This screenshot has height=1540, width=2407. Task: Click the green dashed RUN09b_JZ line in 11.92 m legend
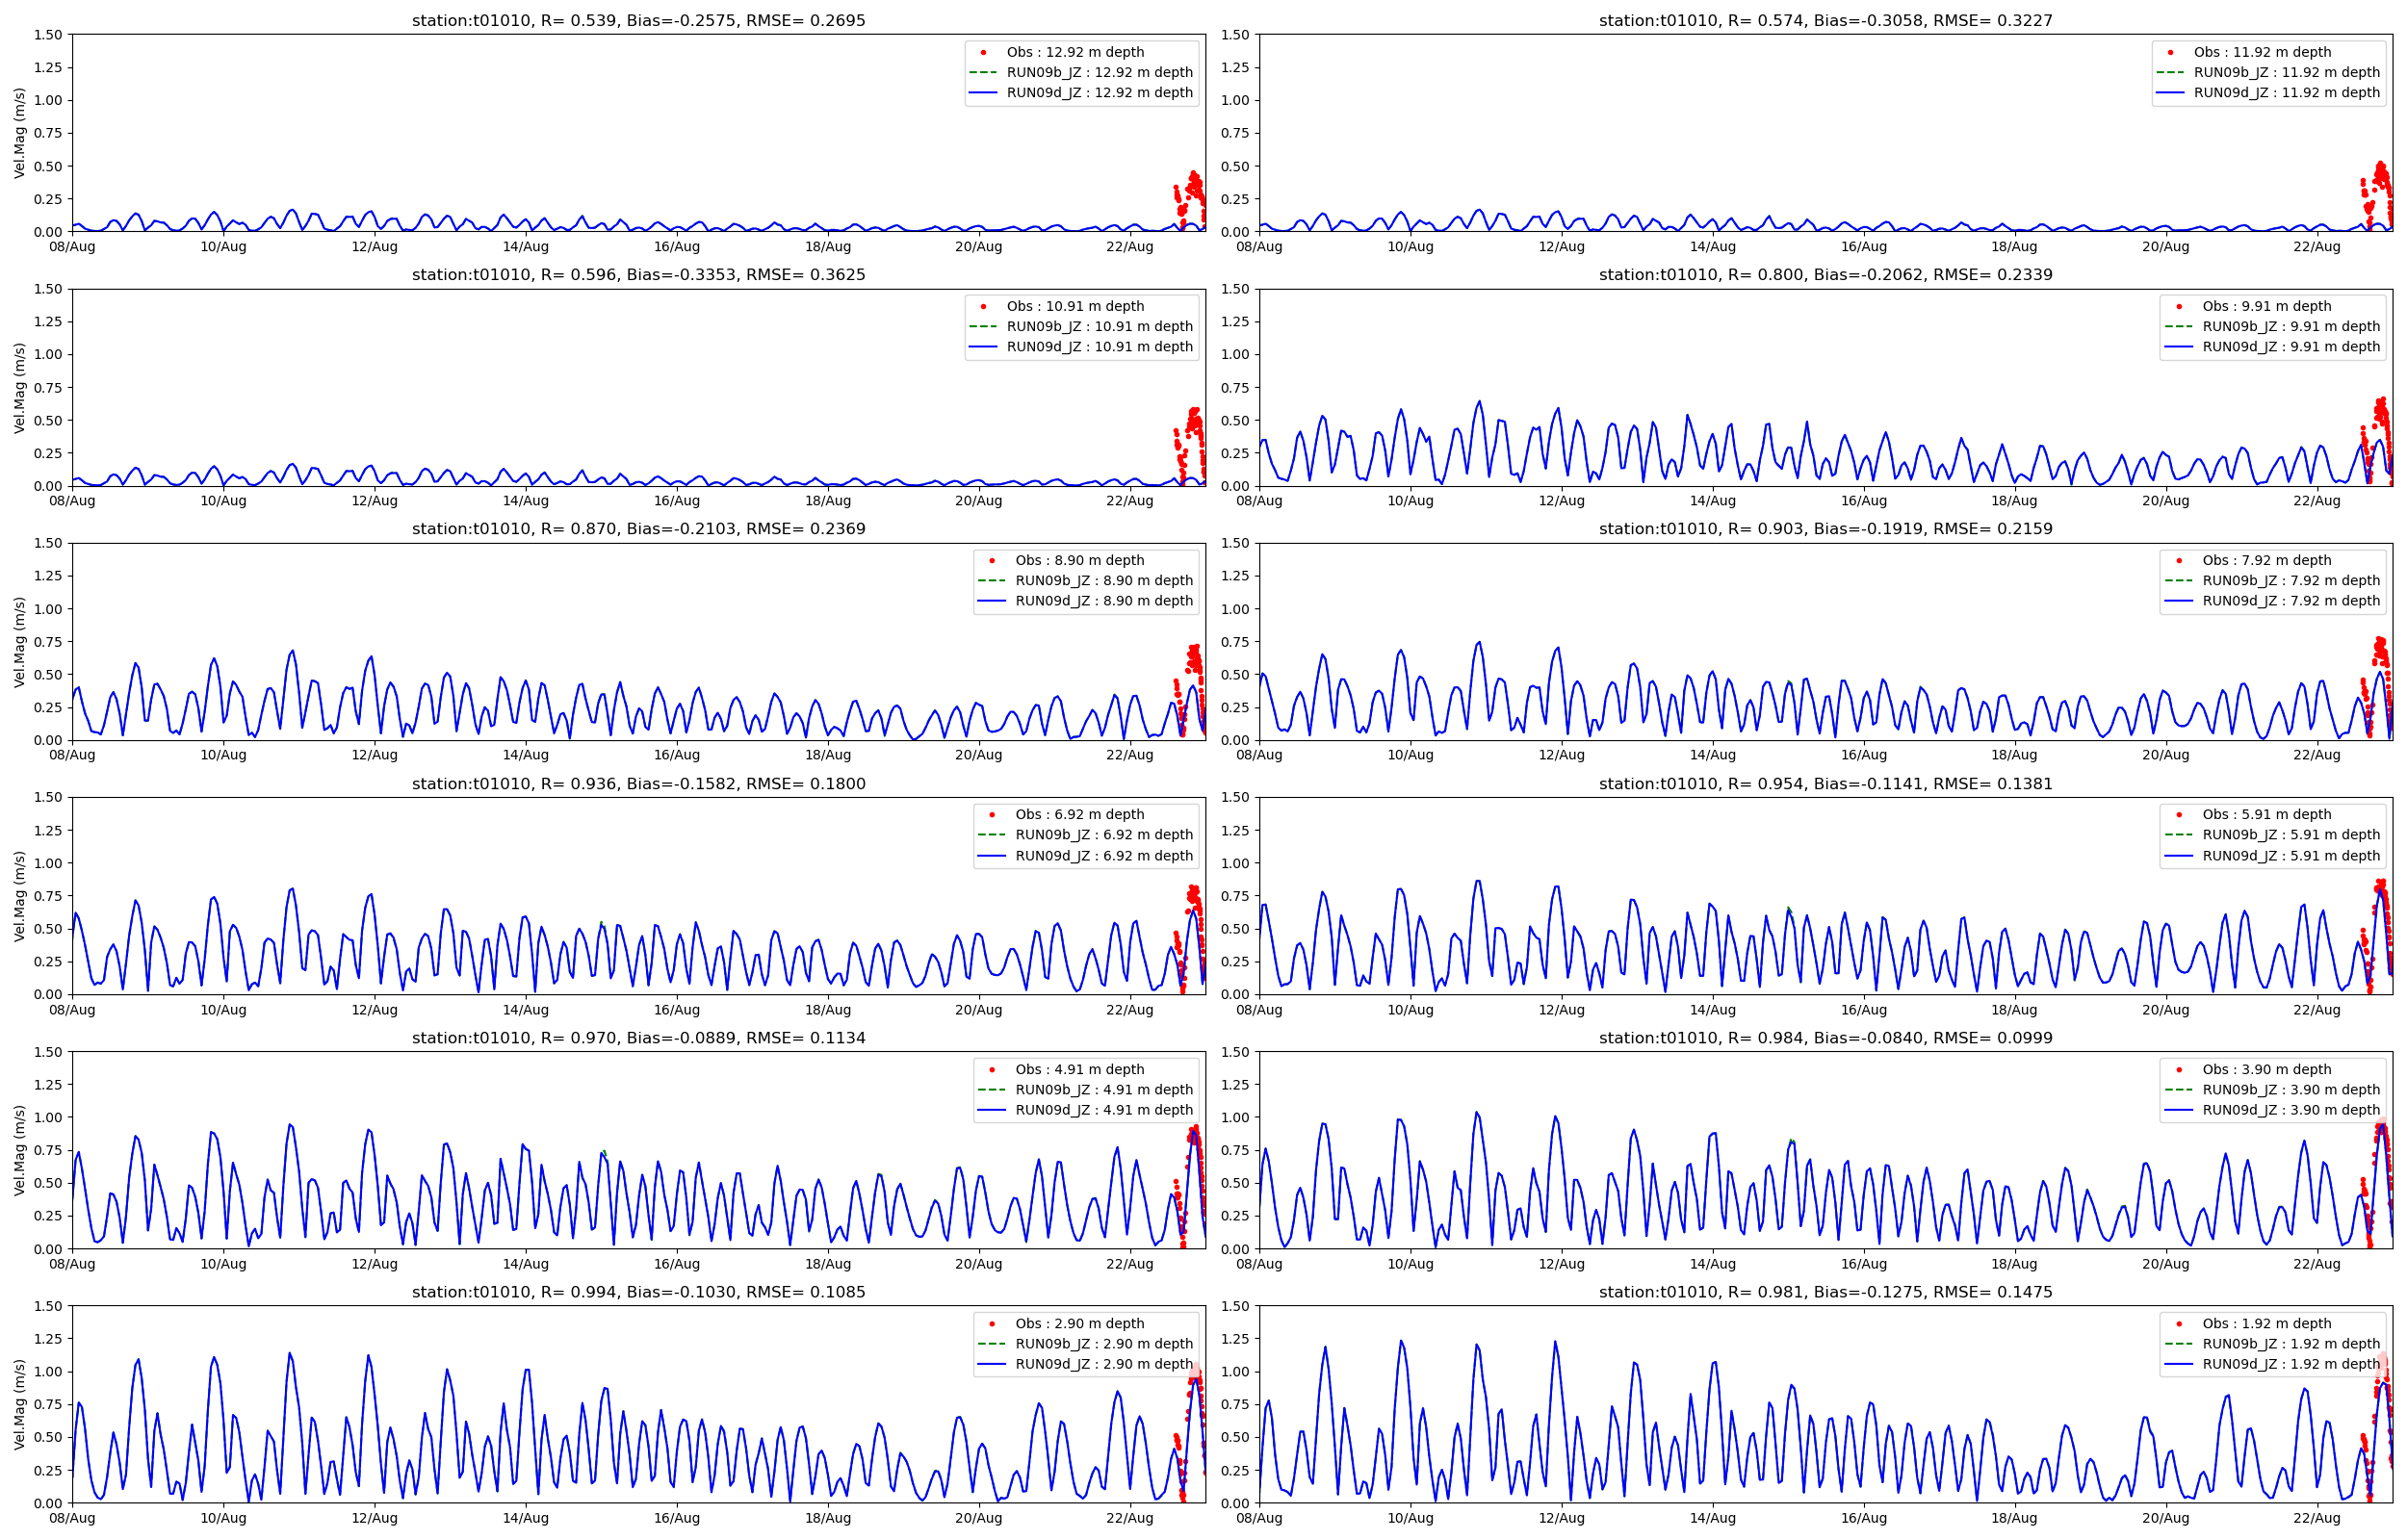[x=2170, y=72]
